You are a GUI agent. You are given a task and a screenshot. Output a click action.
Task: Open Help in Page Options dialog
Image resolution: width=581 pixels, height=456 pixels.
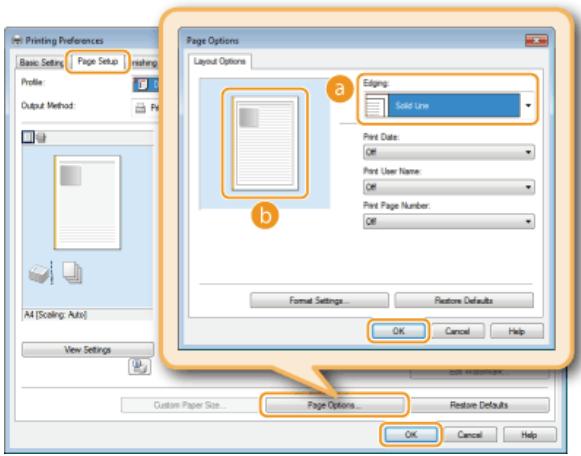517,331
